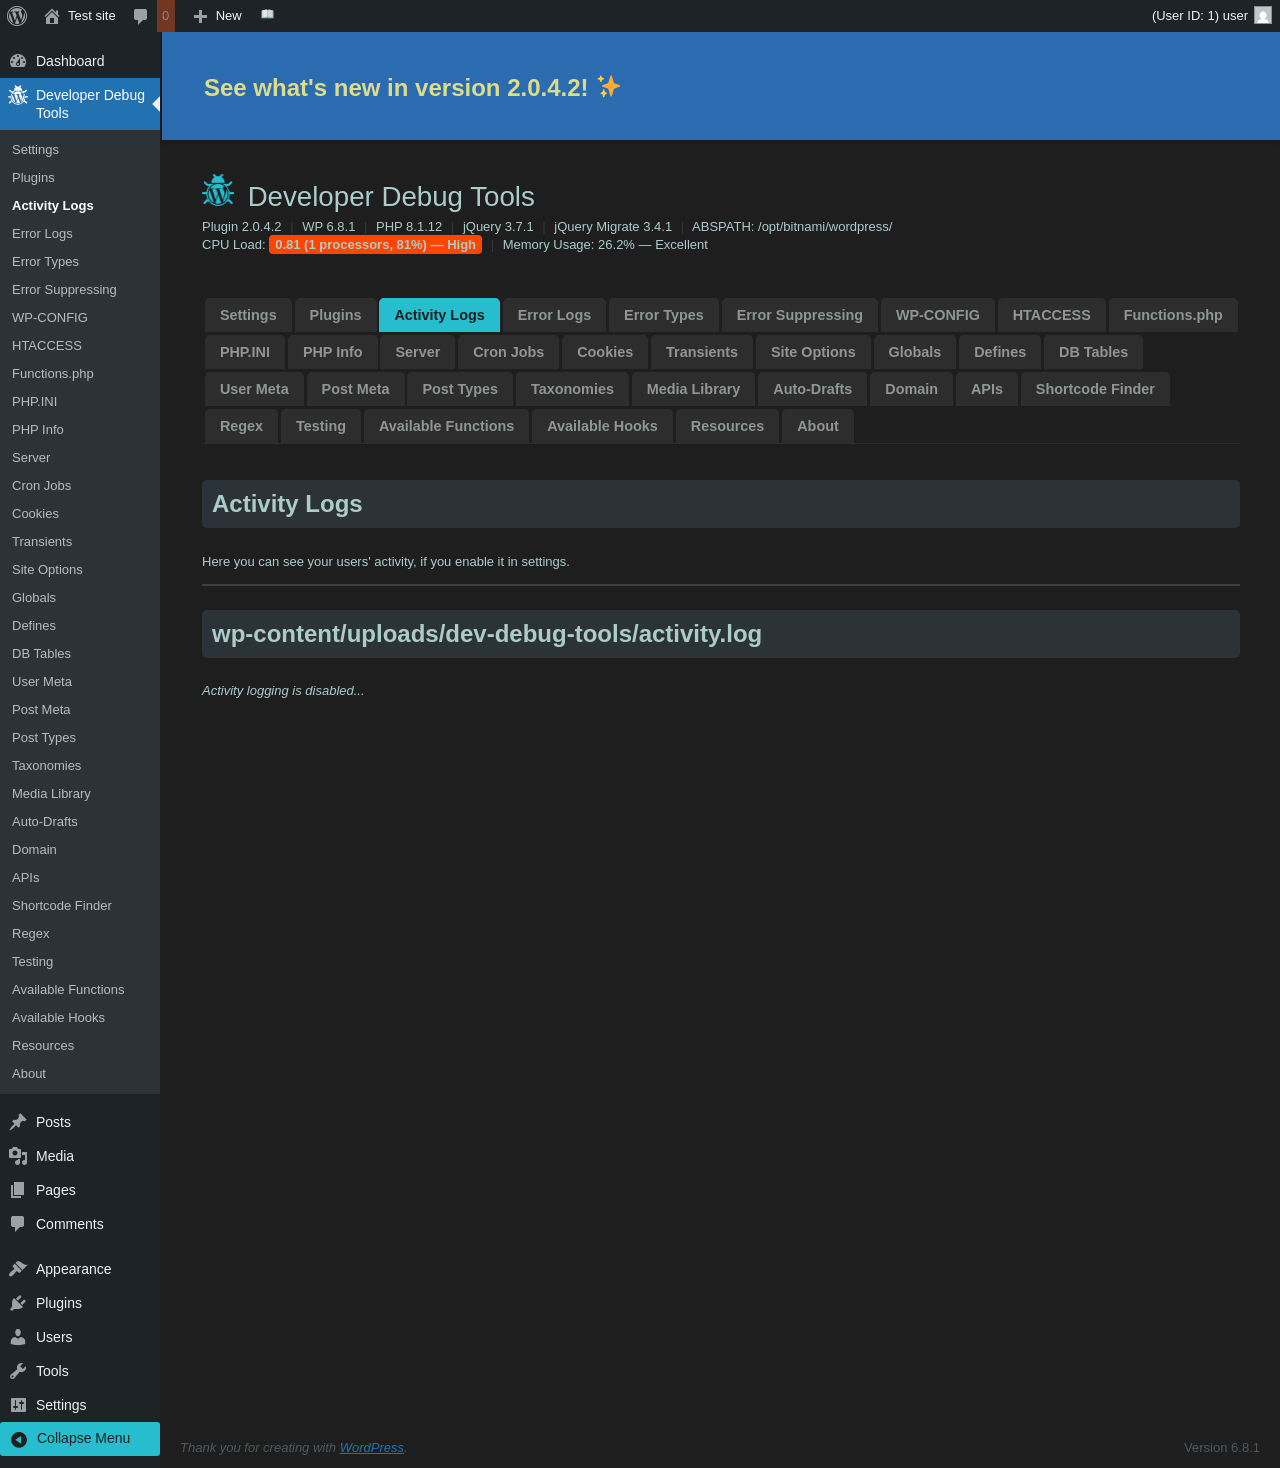Image resolution: width=1280 pixels, height=1468 pixels.
Task: Switch to the Globals tab
Action: pyautogui.click(x=915, y=352)
